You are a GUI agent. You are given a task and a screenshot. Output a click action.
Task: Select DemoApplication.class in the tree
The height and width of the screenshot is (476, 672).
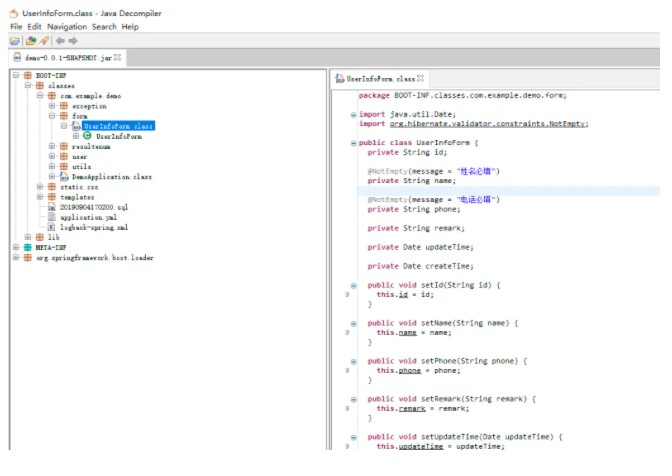(111, 176)
